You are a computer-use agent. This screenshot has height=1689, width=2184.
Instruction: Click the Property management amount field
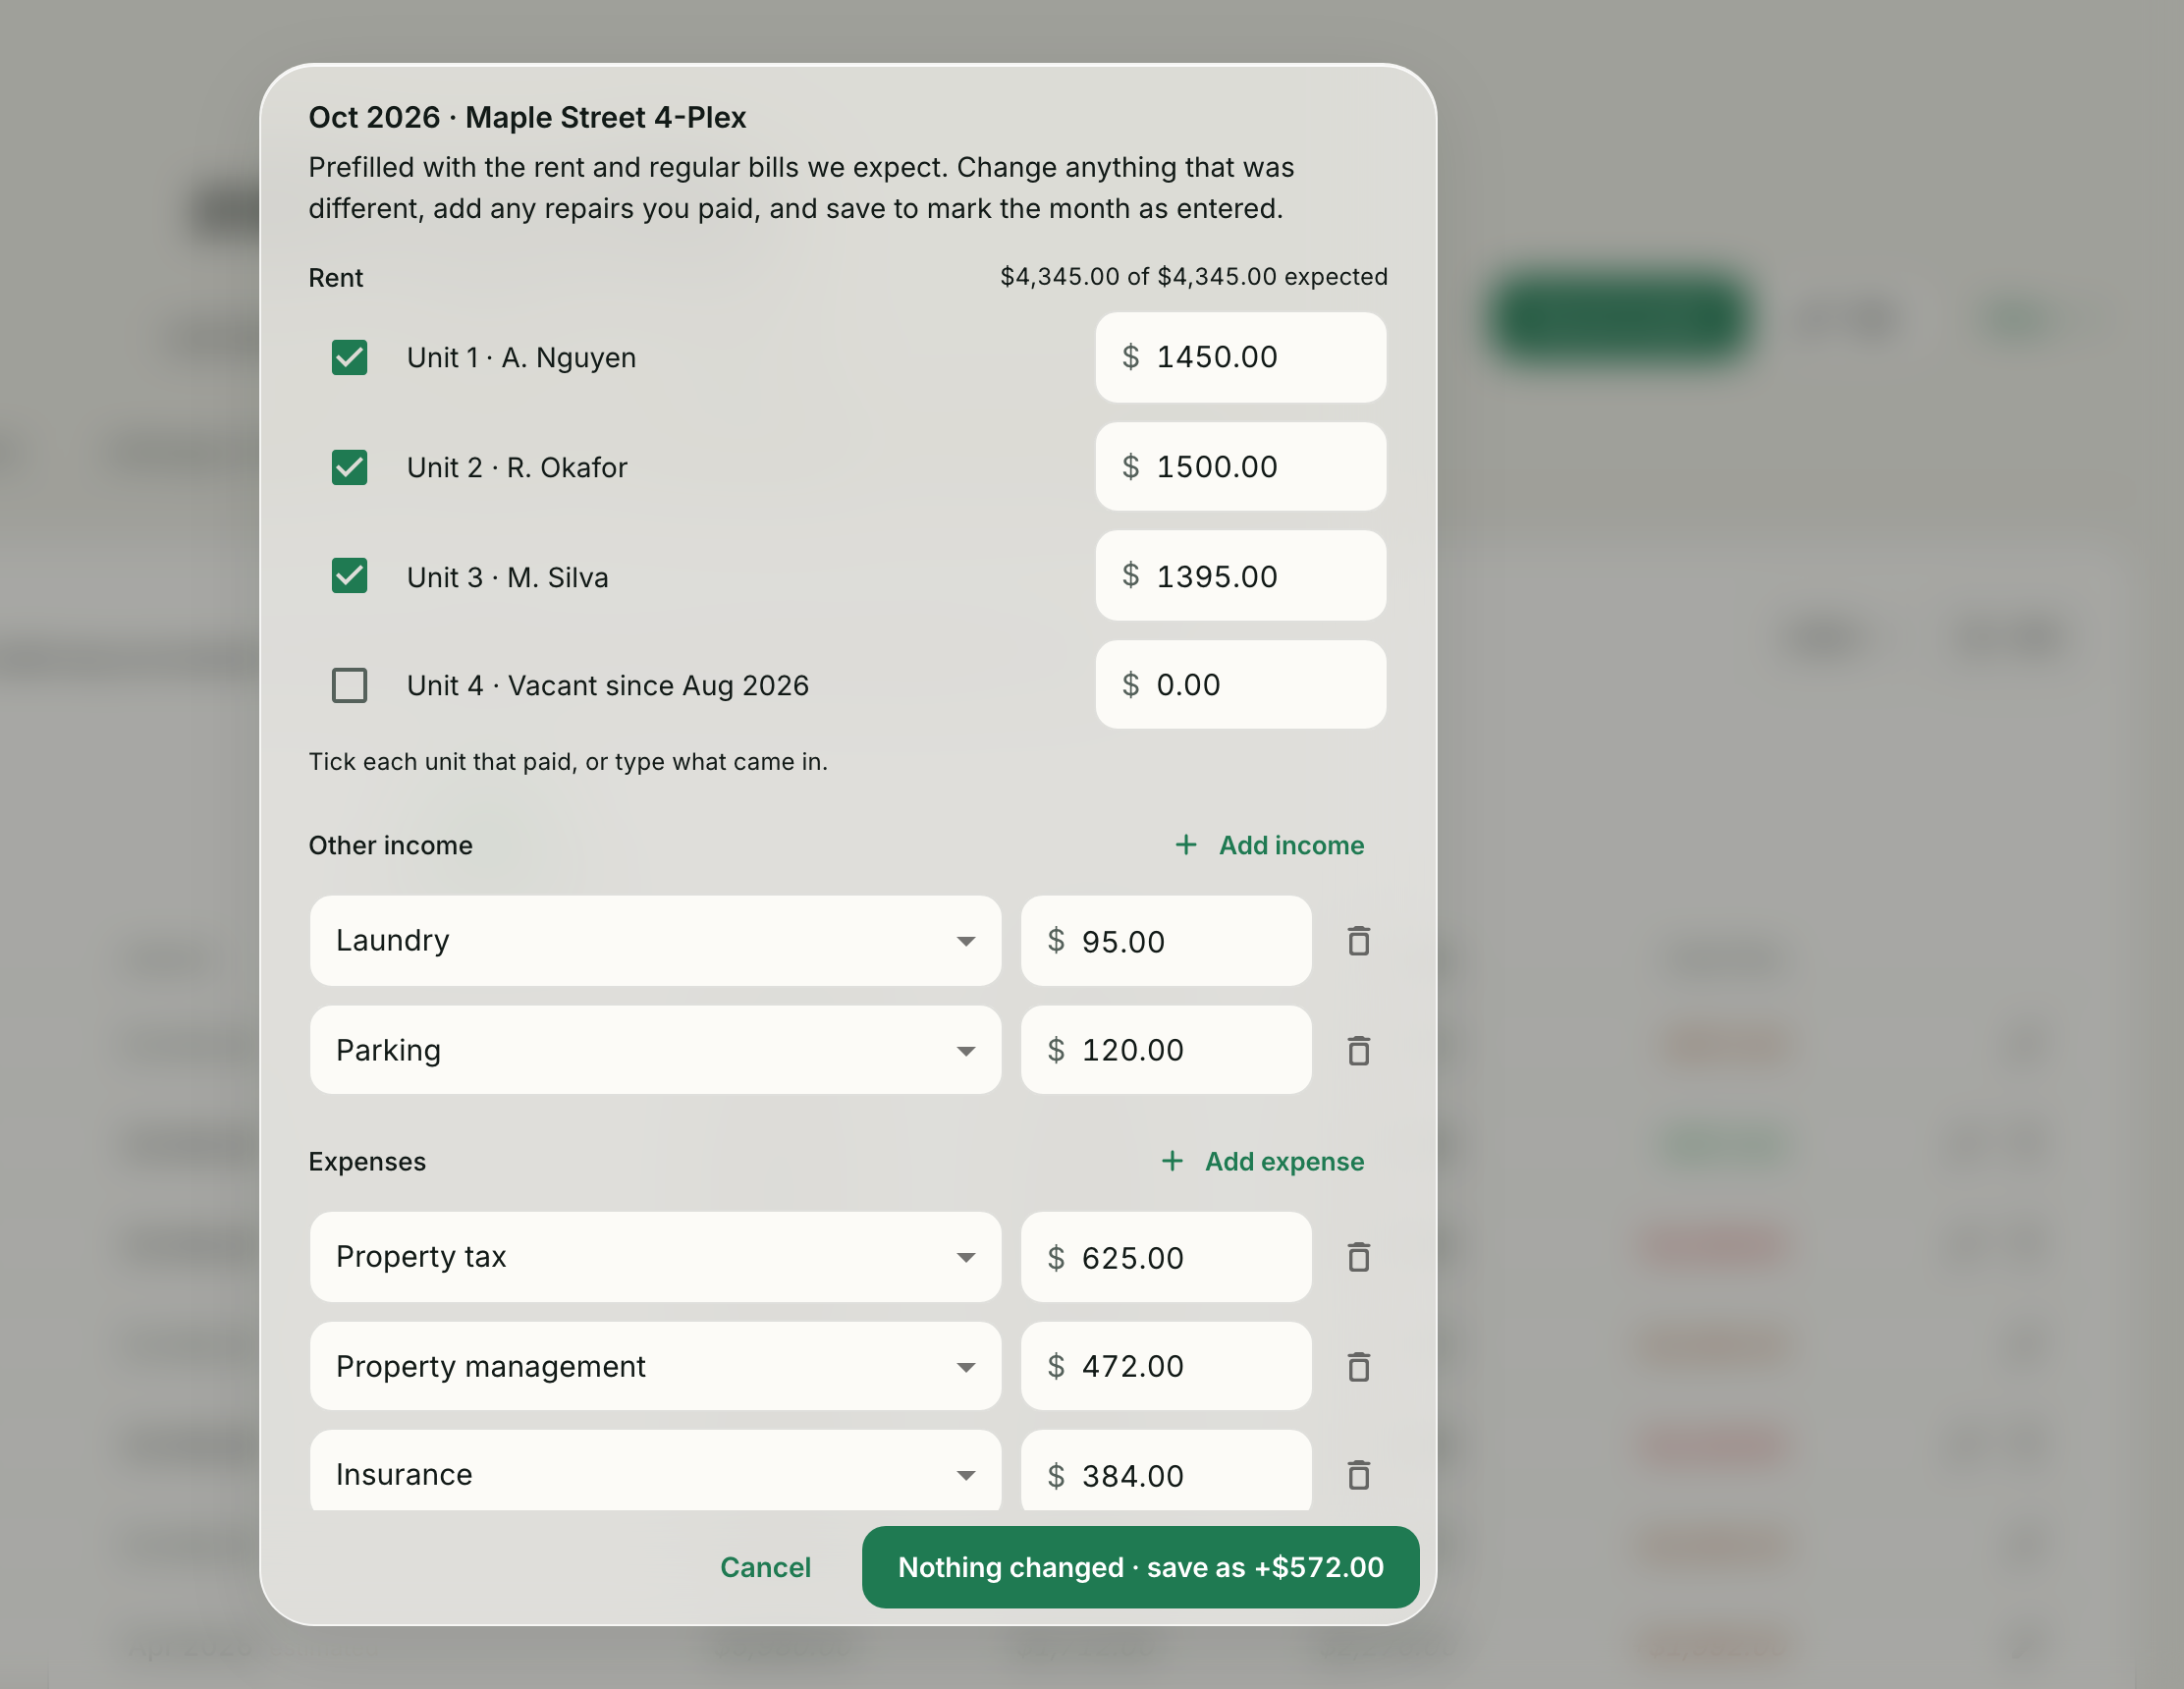[x=1166, y=1366]
